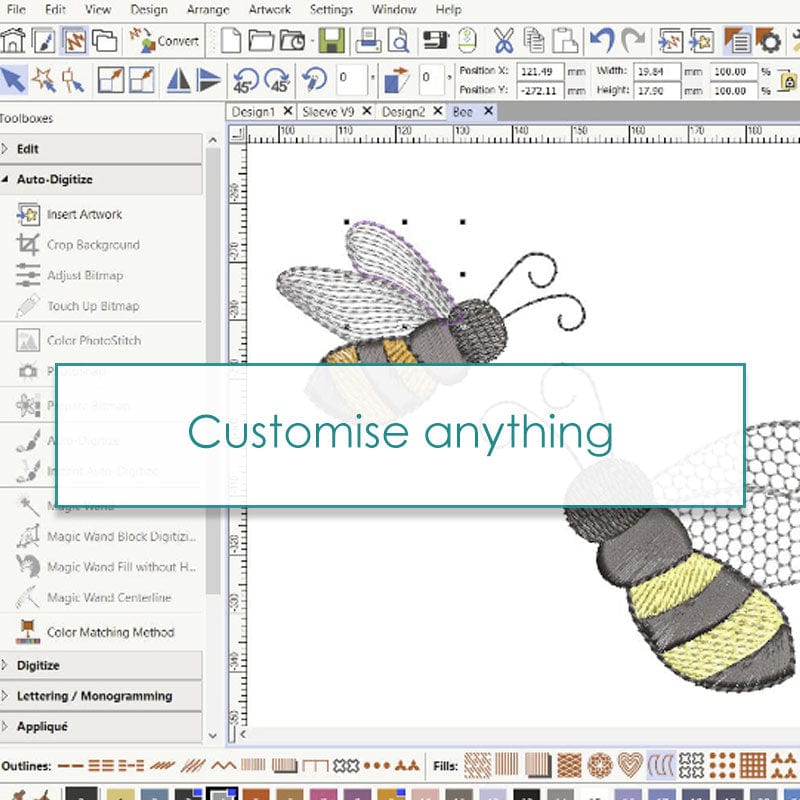Click the Print icon
800x800 pixels.
(x=368, y=42)
